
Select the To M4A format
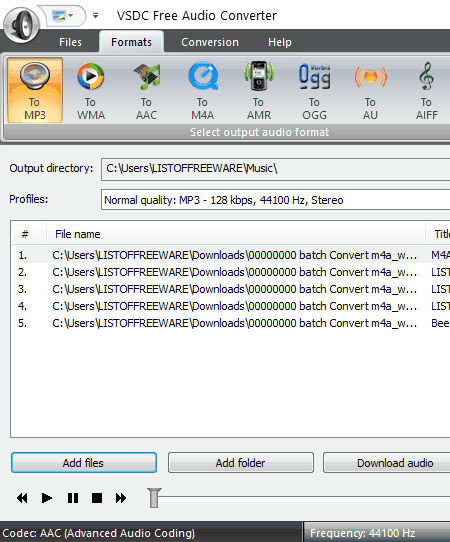point(203,90)
